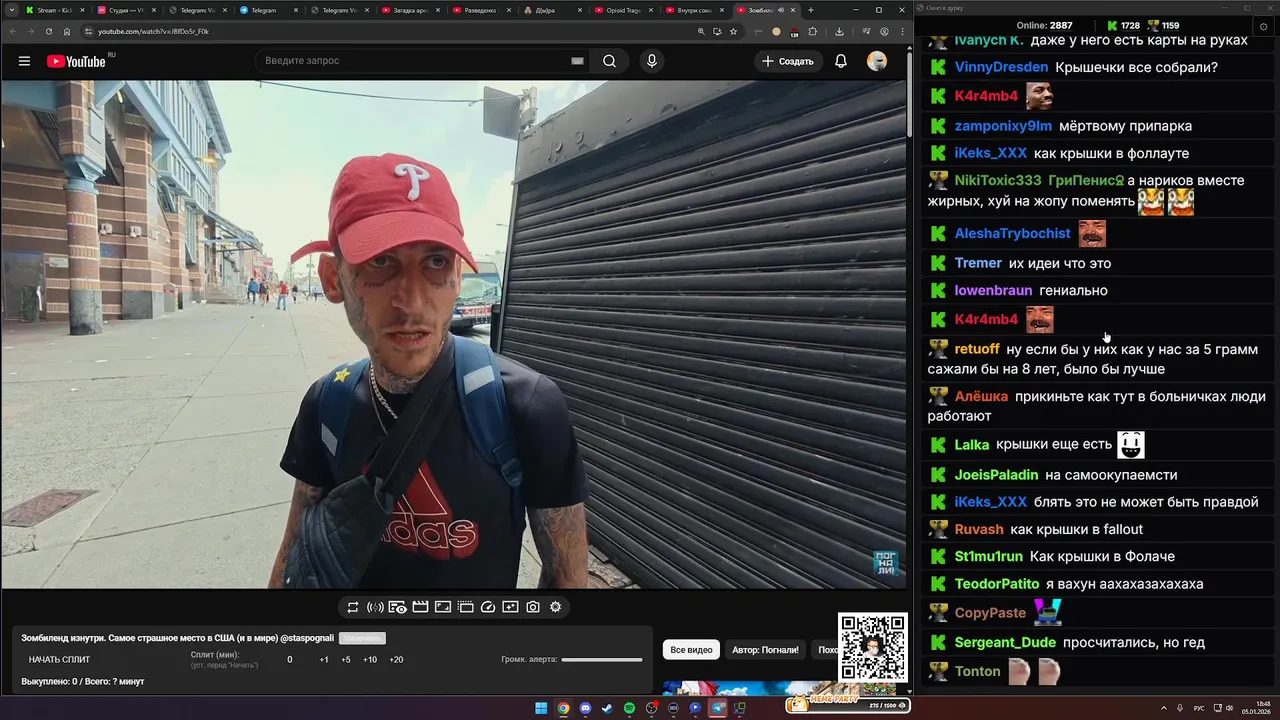Switch to the Студия tab
This screenshot has width=1280, height=720.
[x=125, y=10]
